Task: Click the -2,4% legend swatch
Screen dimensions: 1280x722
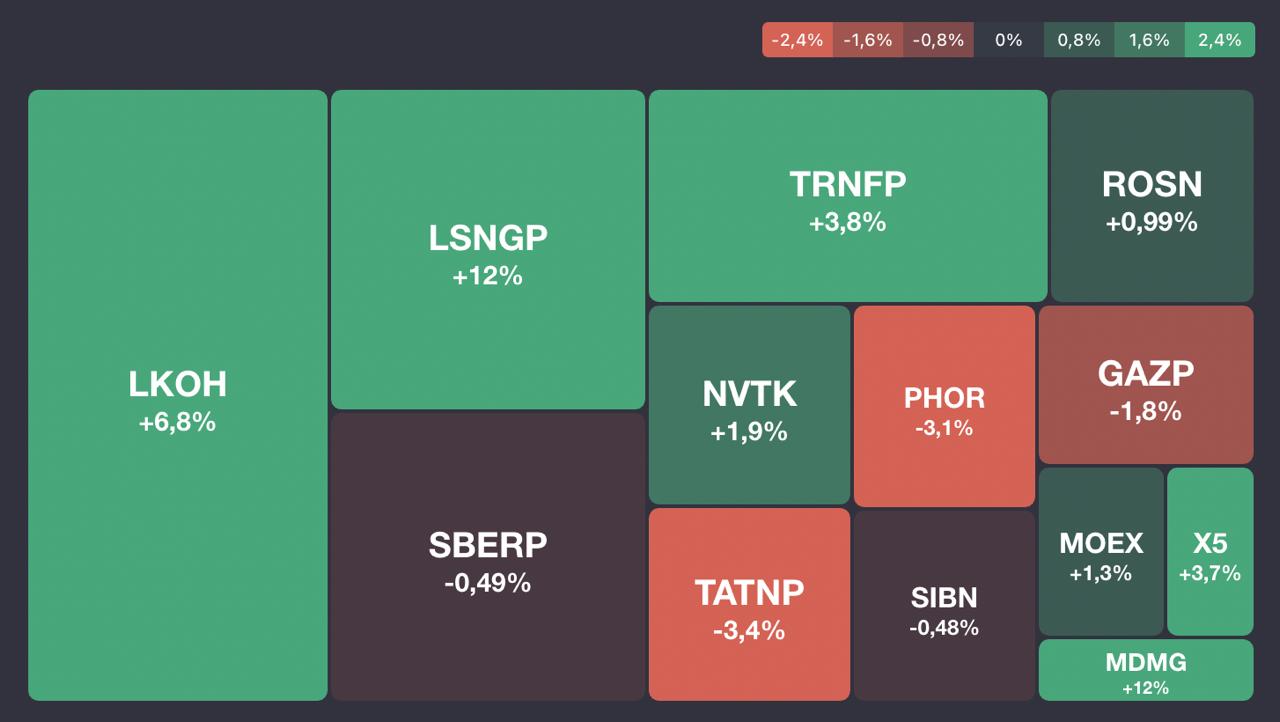Action: [797, 40]
